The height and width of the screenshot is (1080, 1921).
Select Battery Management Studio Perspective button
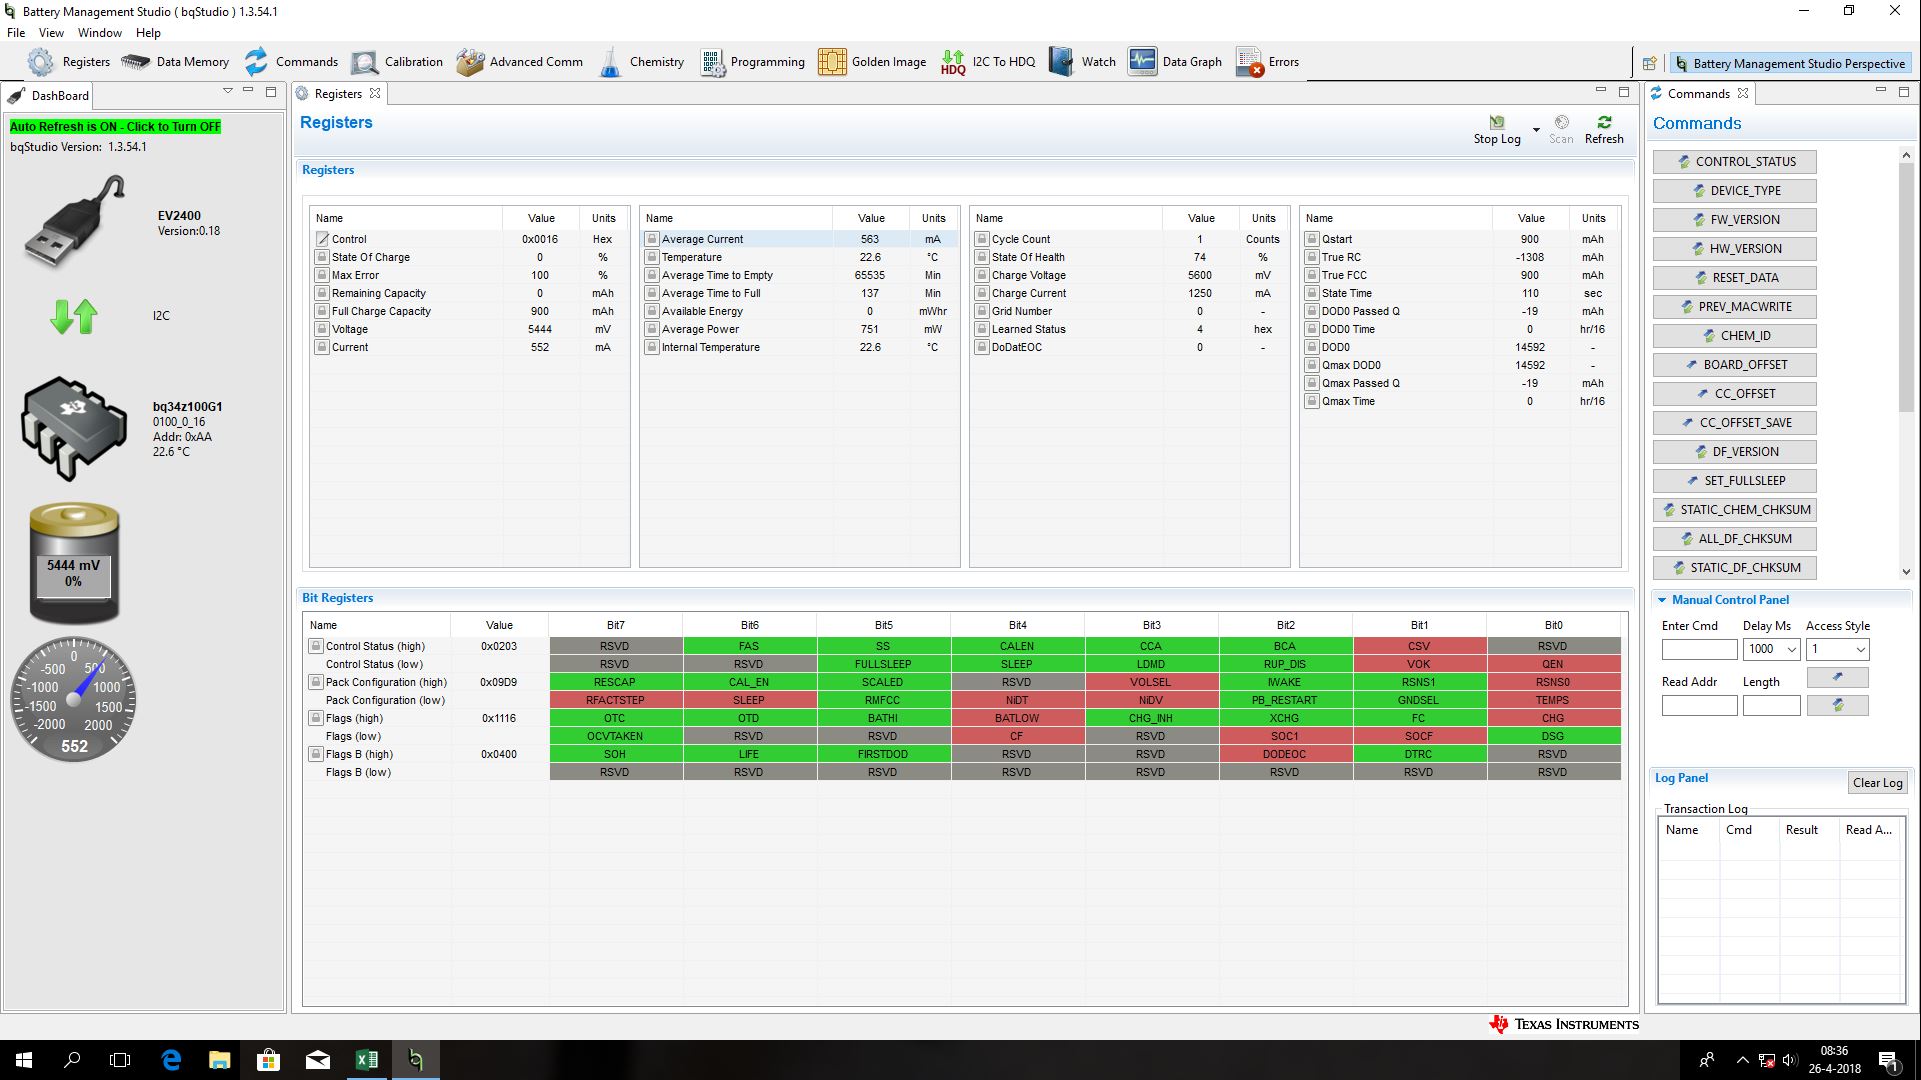(x=1790, y=63)
